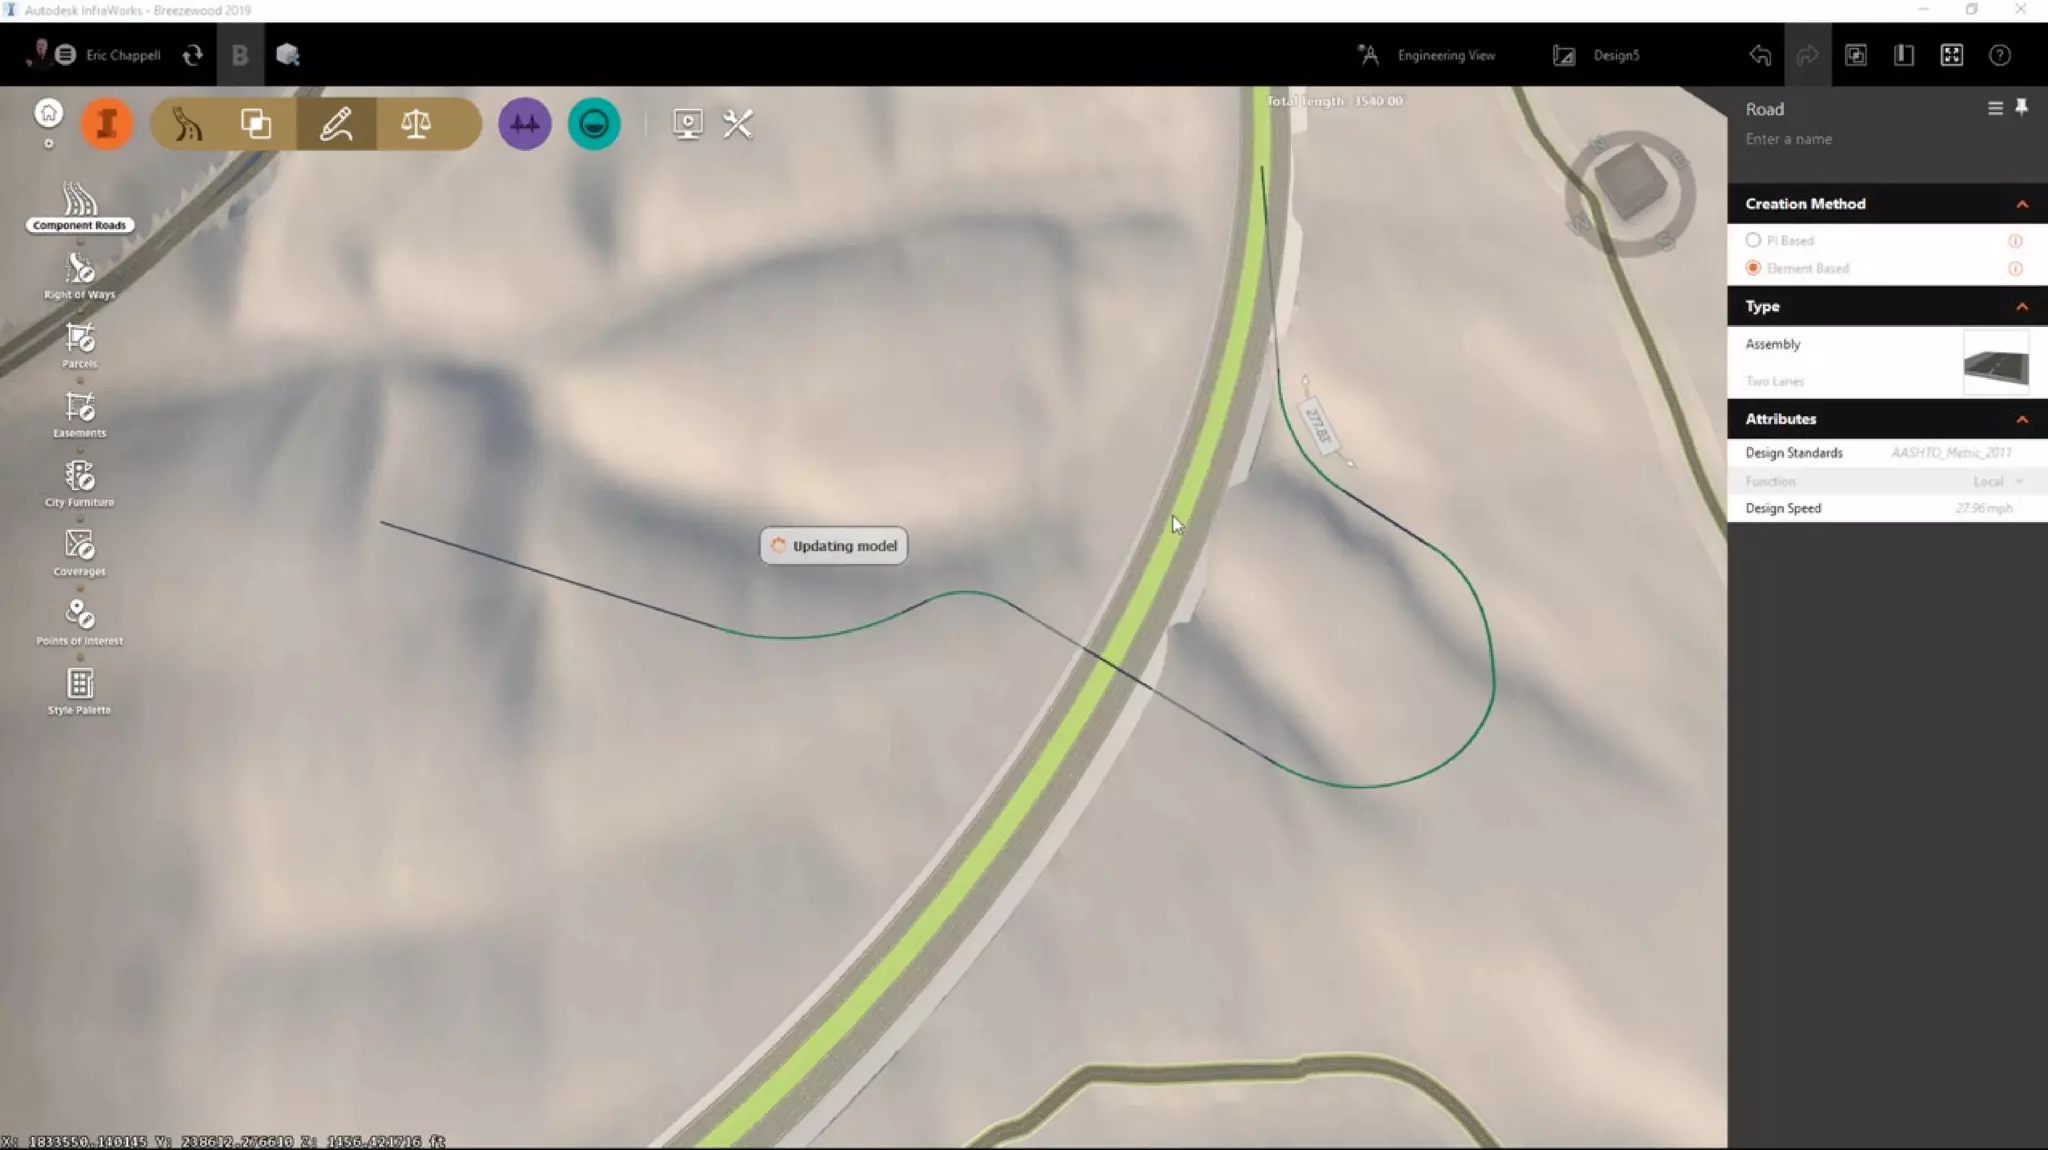This screenshot has height=1150, width=2048.
Task: Select the Component Roads tool
Action: 79,206
